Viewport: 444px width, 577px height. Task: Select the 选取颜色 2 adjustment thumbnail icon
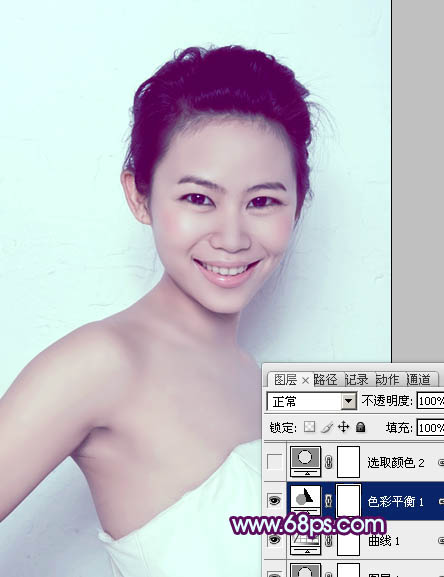tap(305, 461)
